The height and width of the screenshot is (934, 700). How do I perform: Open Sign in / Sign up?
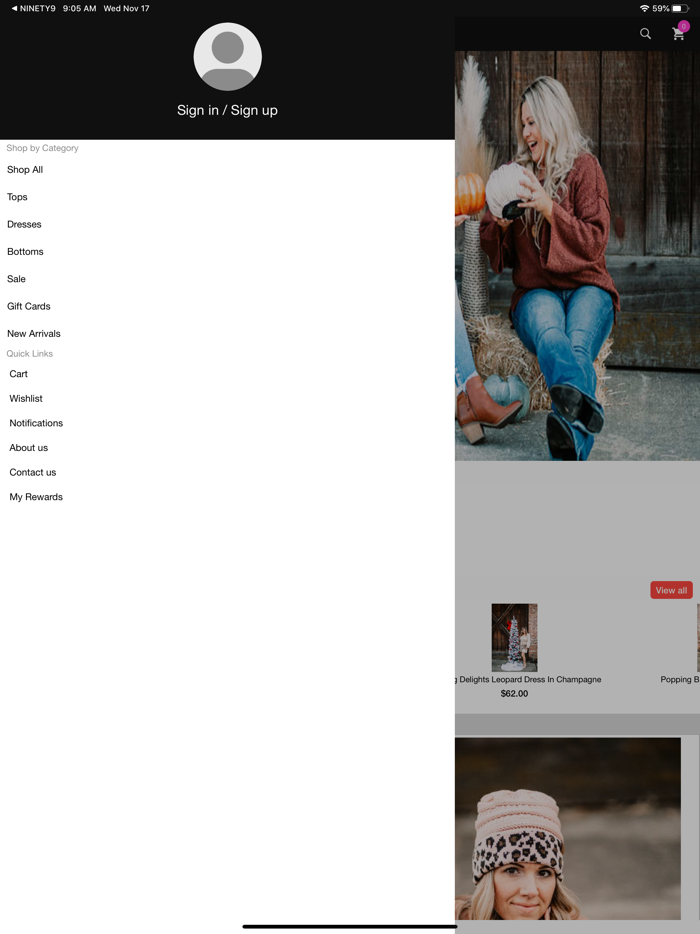(x=228, y=110)
